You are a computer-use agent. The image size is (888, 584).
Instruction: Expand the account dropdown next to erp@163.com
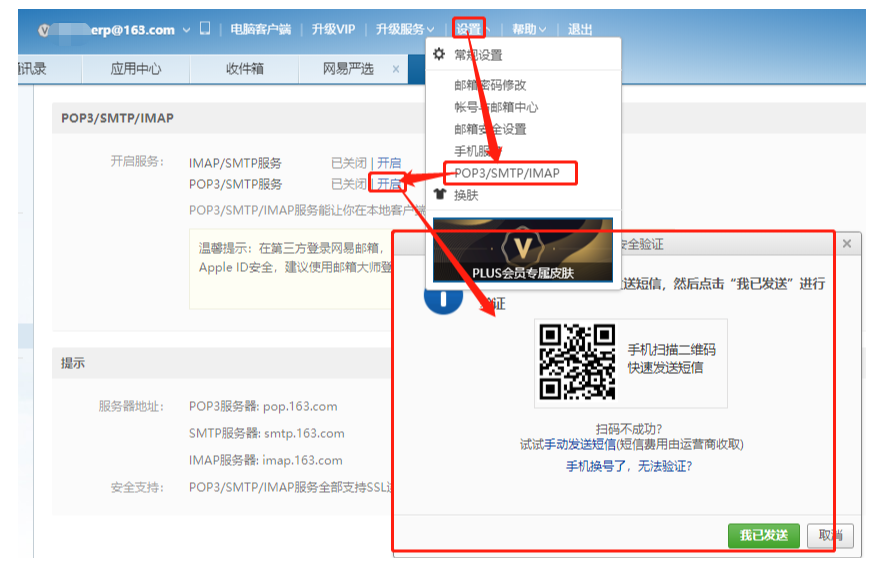[186, 30]
